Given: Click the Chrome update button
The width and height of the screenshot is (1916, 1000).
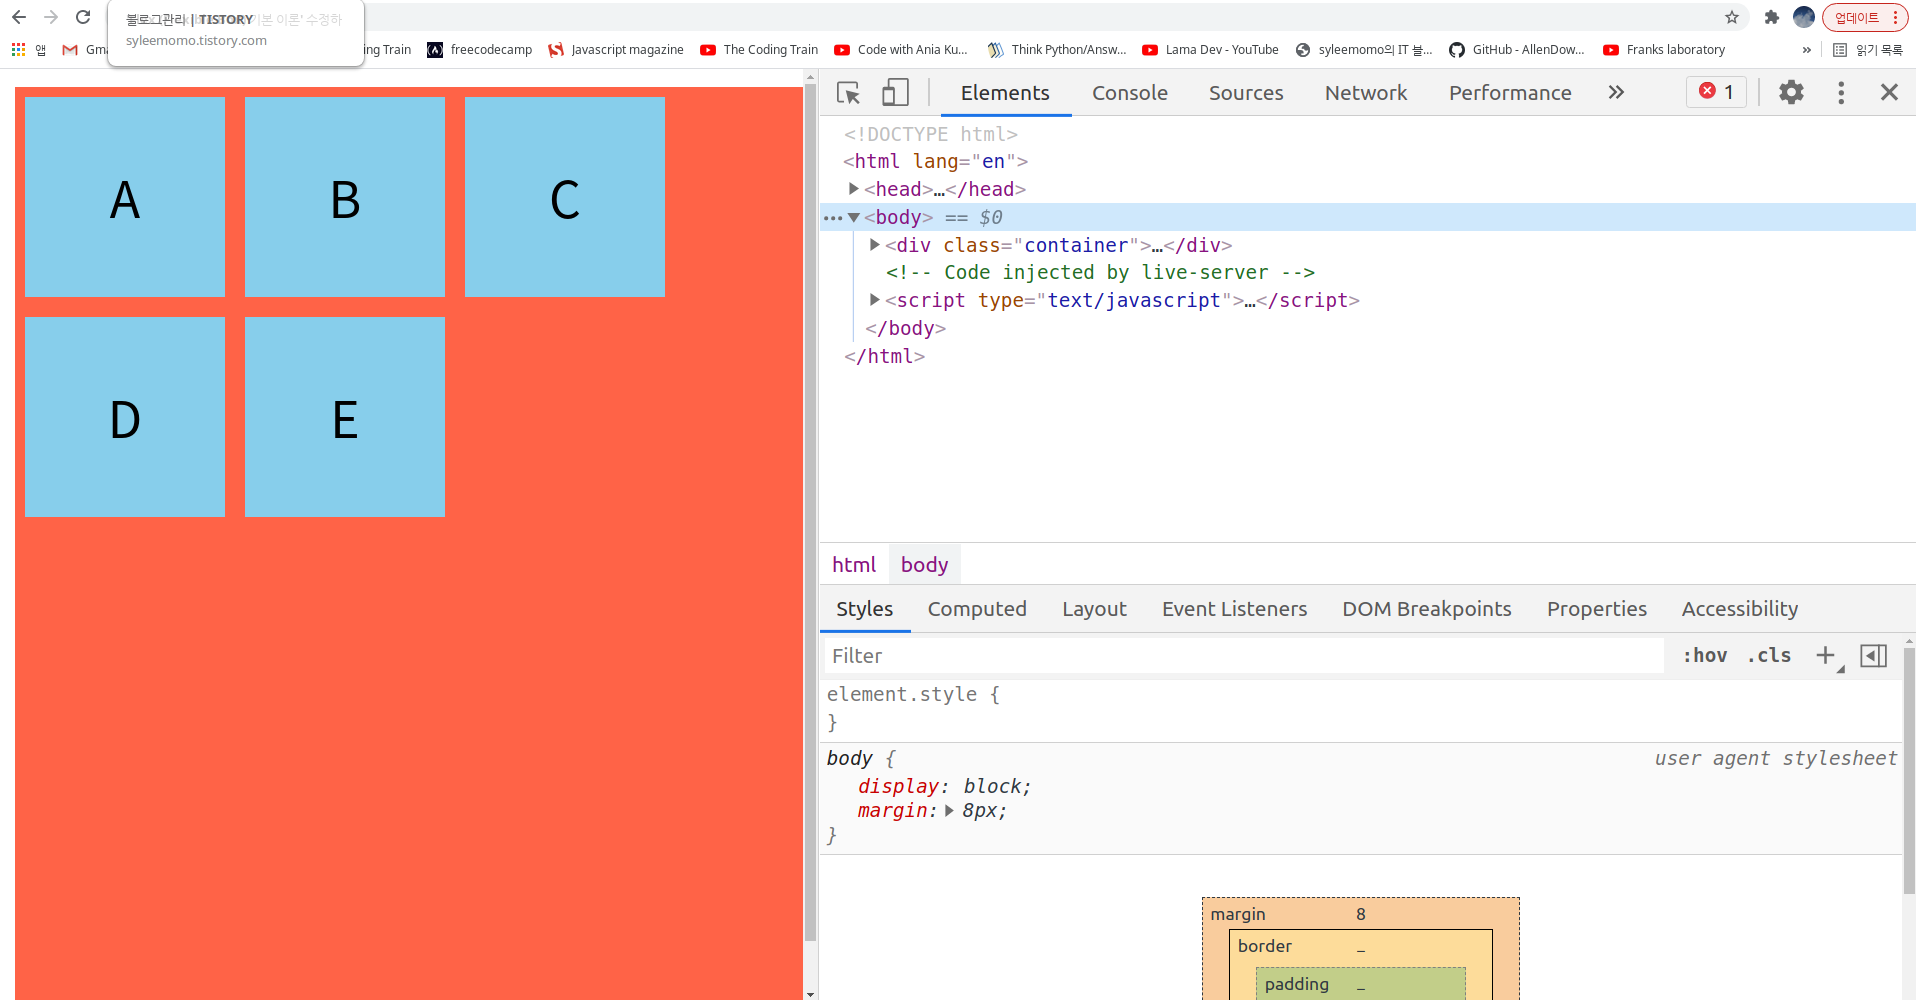Looking at the screenshot, I should click(x=1865, y=17).
